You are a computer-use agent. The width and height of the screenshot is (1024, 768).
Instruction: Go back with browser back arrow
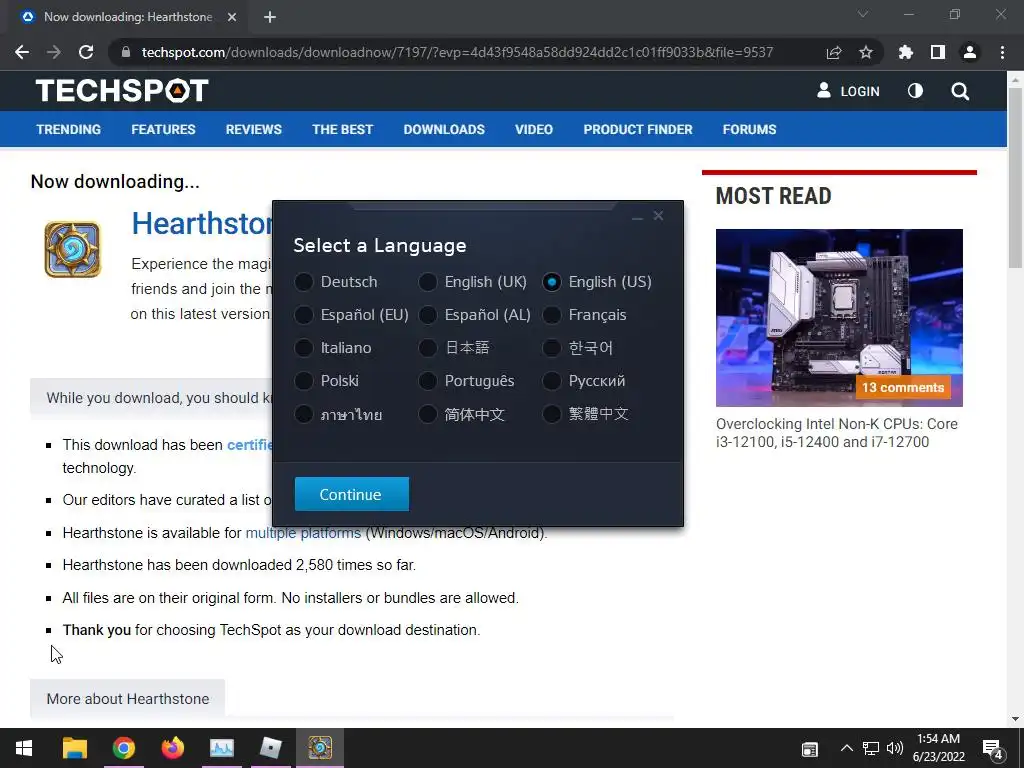tap(22, 52)
